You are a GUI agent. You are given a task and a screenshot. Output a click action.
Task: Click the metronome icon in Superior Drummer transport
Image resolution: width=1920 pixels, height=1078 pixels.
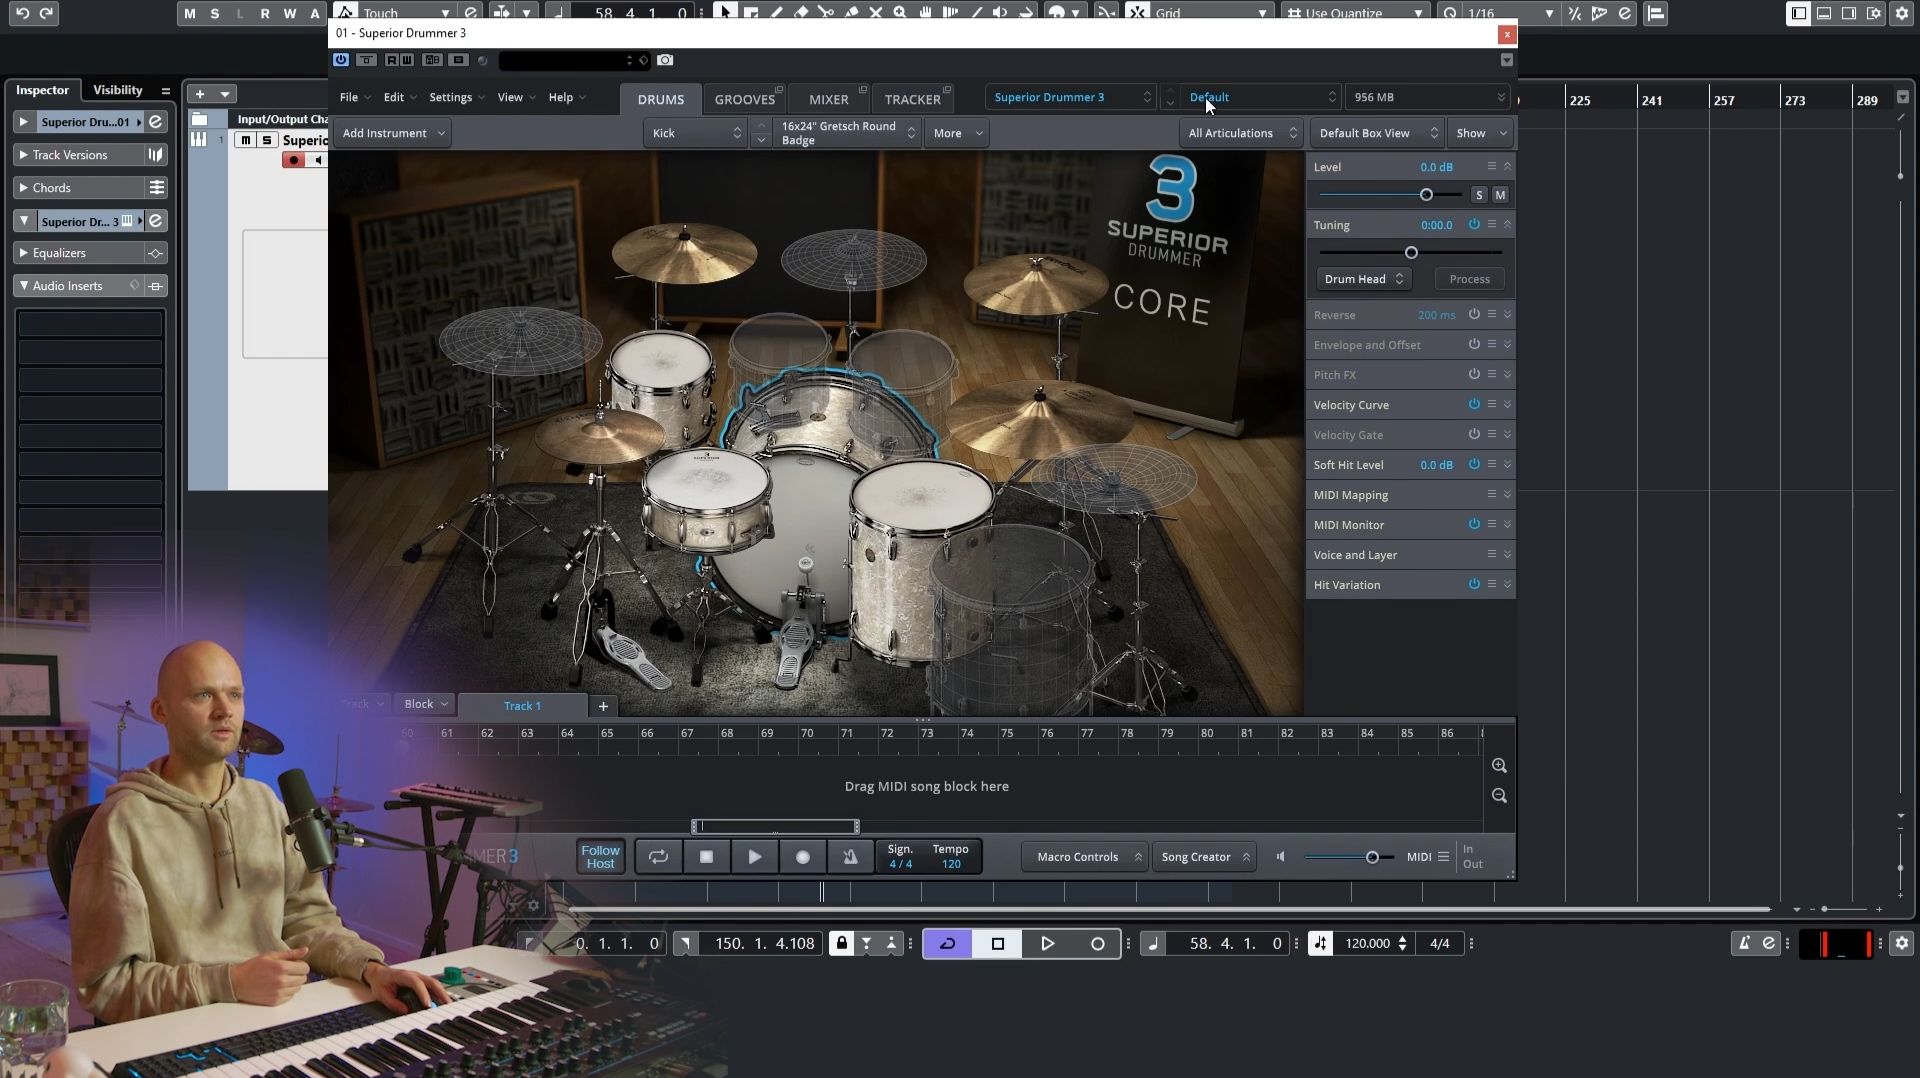850,857
